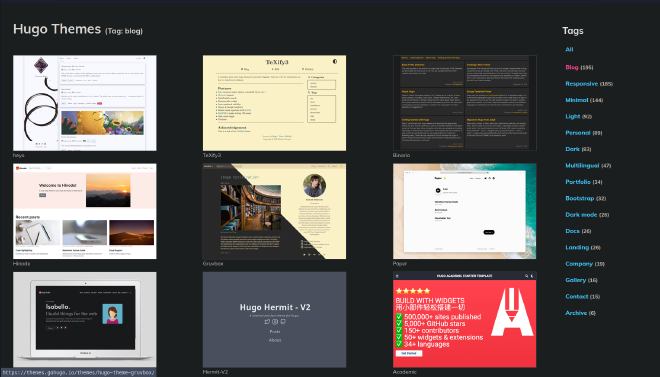Click the Hinode theme name caption
The width and height of the screenshot is (660, 377).
[x=21, y=264]
